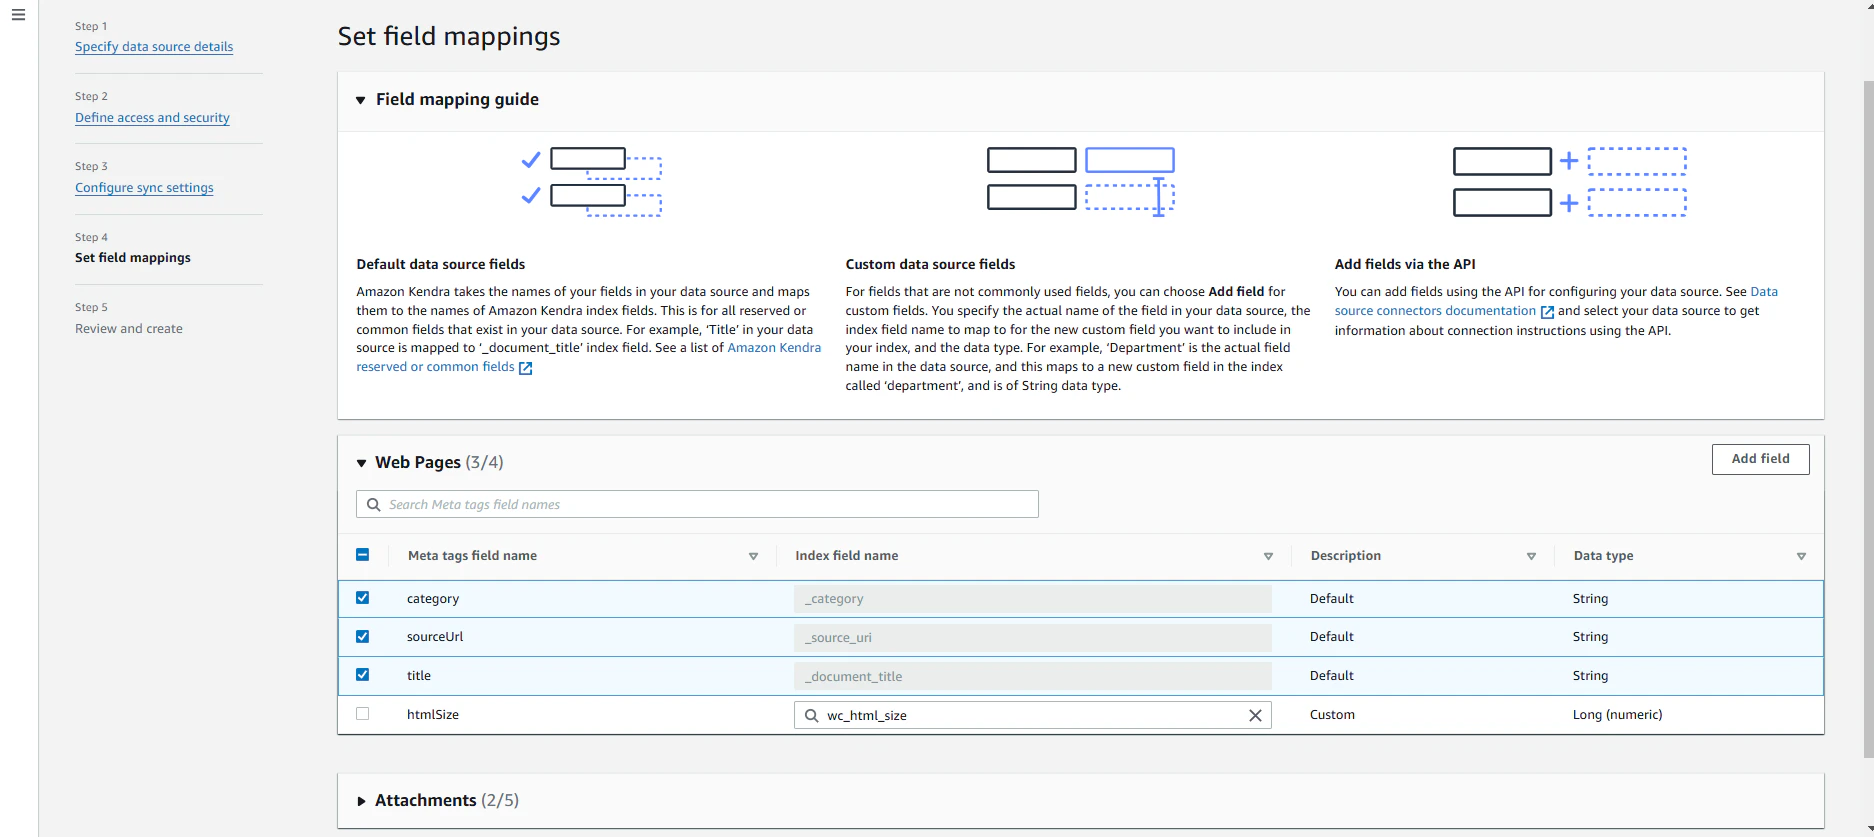This screenshot has width=1874, height=837.
Task: Sort by Meta tags field name
Action: [753, 556]
